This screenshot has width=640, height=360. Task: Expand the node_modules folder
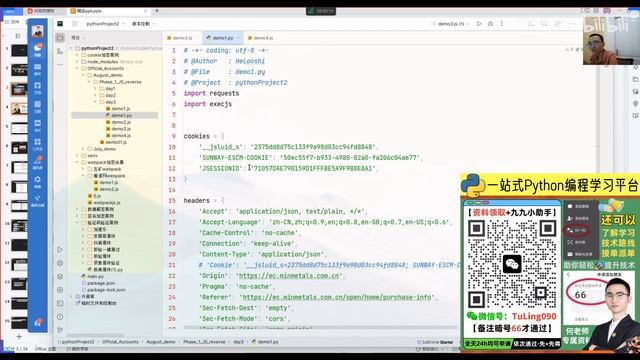tap(77, 62)
